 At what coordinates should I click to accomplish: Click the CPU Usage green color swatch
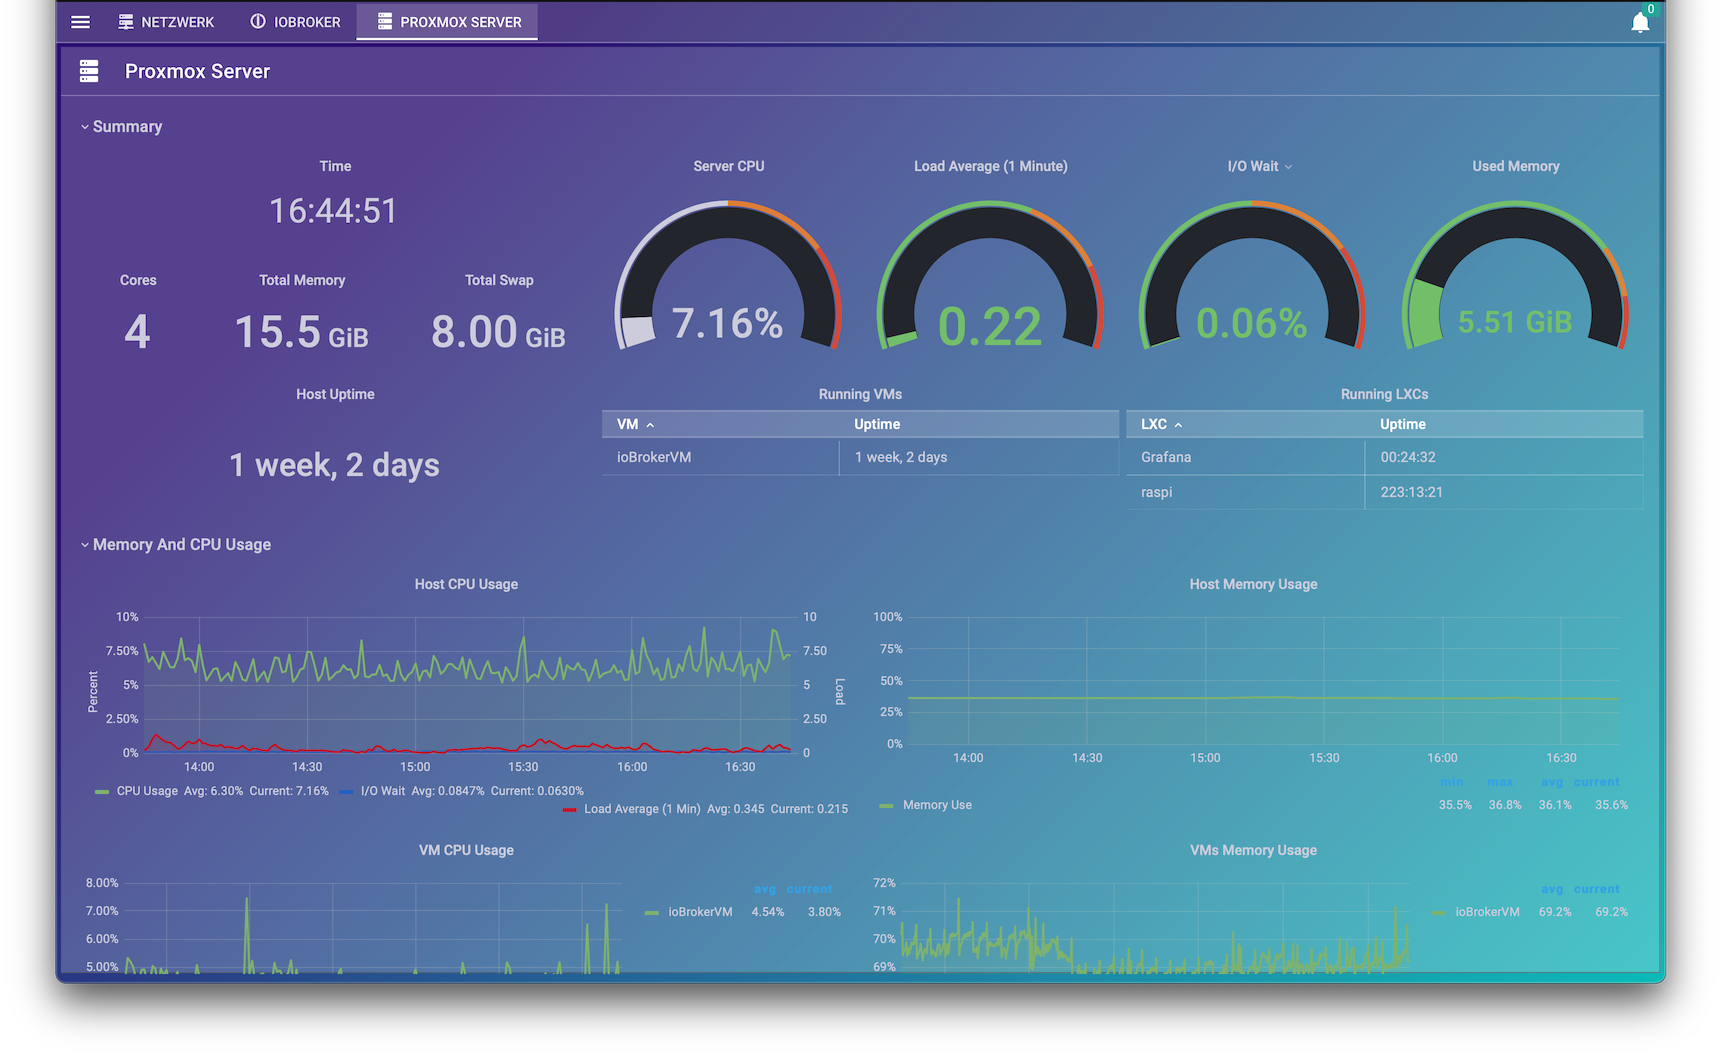[x=101, y=792]
